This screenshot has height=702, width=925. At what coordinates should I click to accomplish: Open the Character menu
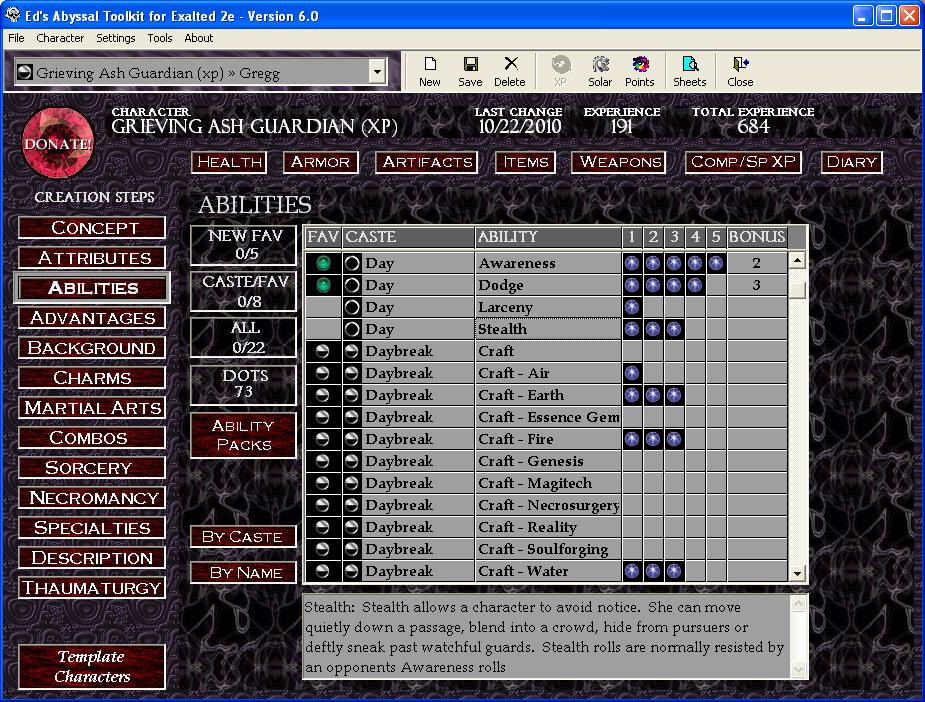60,38
